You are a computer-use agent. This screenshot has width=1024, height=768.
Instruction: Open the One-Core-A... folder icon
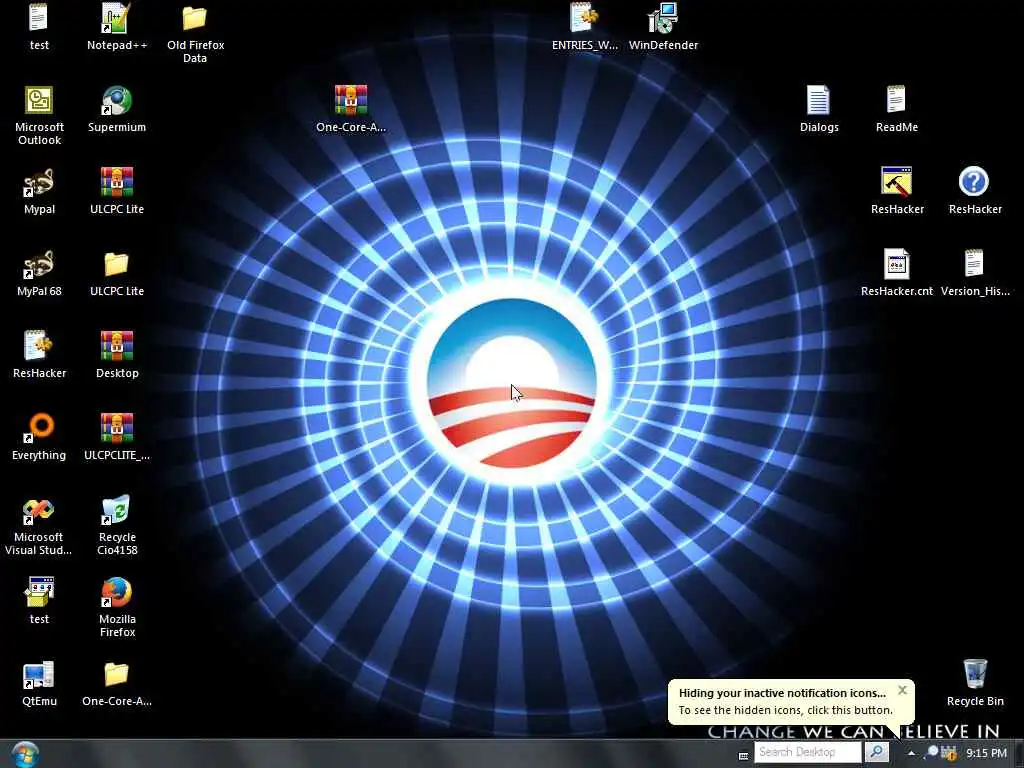click(117, 683)
